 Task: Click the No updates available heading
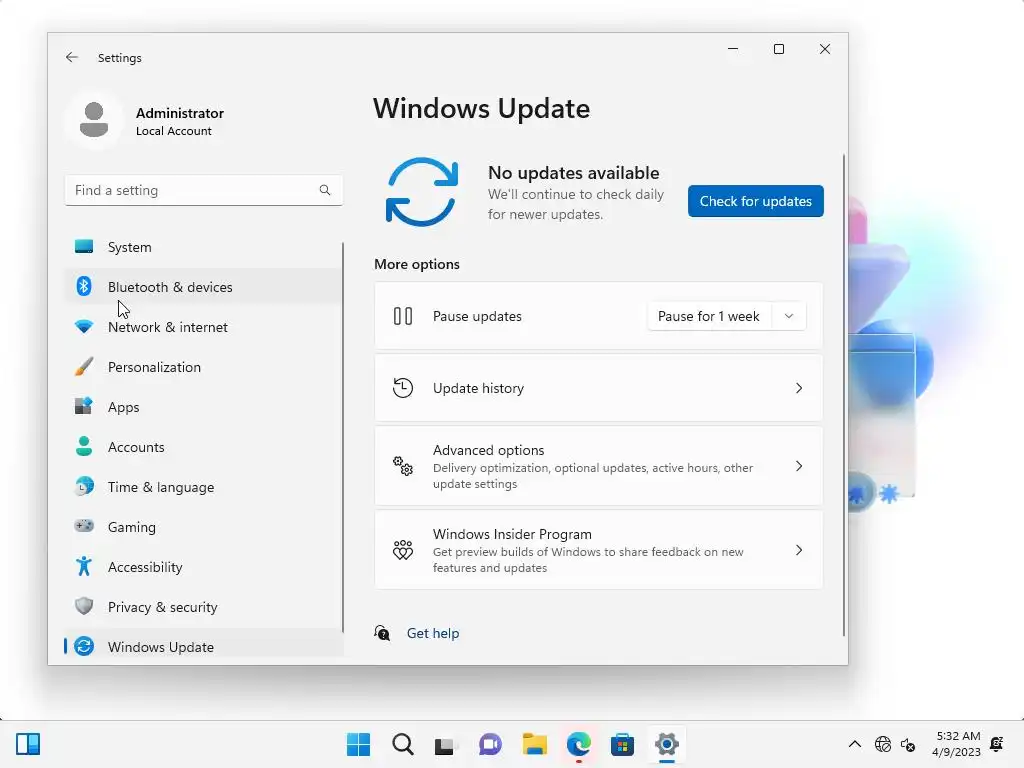[x=573, y=172]
